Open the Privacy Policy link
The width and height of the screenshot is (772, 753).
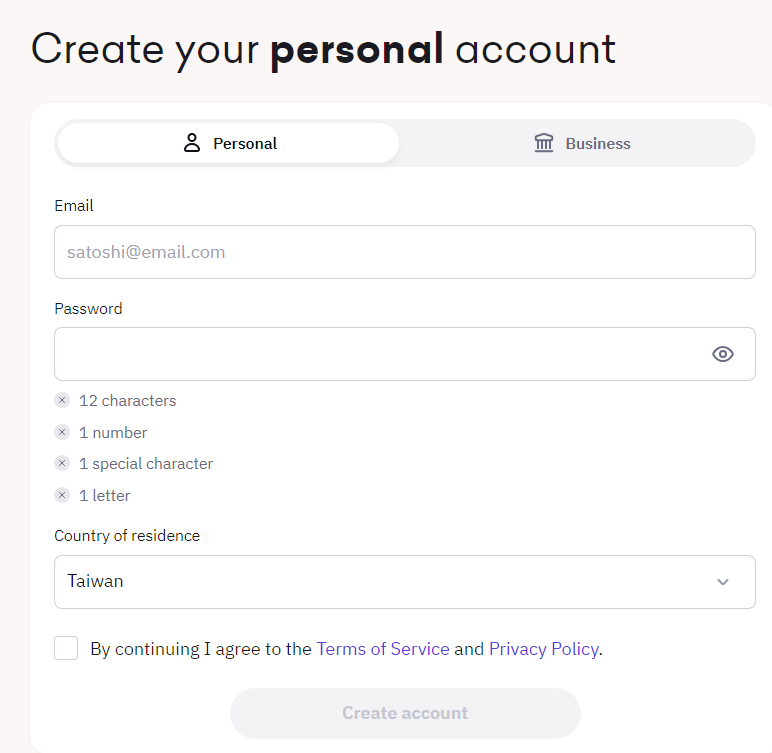543,649
